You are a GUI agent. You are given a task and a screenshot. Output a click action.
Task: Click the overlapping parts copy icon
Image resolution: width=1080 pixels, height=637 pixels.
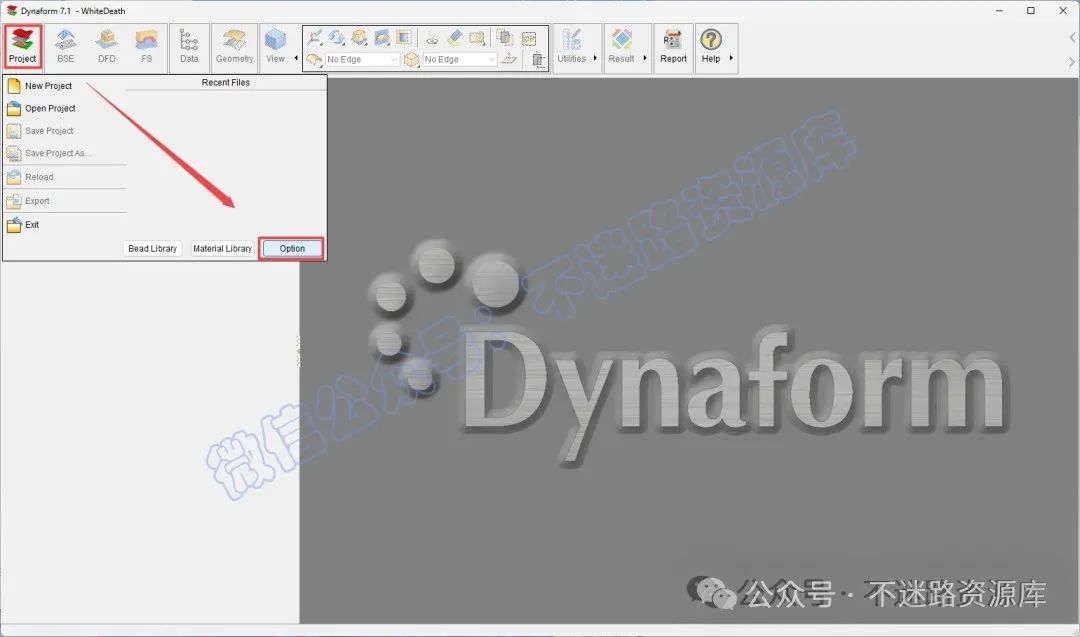point(505,37)
